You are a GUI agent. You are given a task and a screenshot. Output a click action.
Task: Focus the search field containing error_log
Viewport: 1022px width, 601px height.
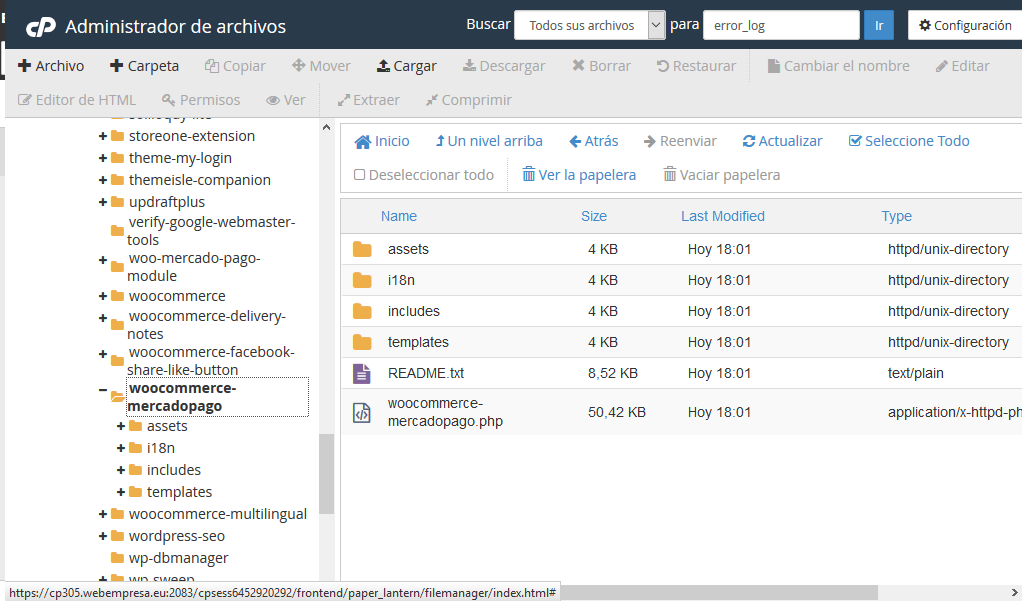(x=781, y=25)
